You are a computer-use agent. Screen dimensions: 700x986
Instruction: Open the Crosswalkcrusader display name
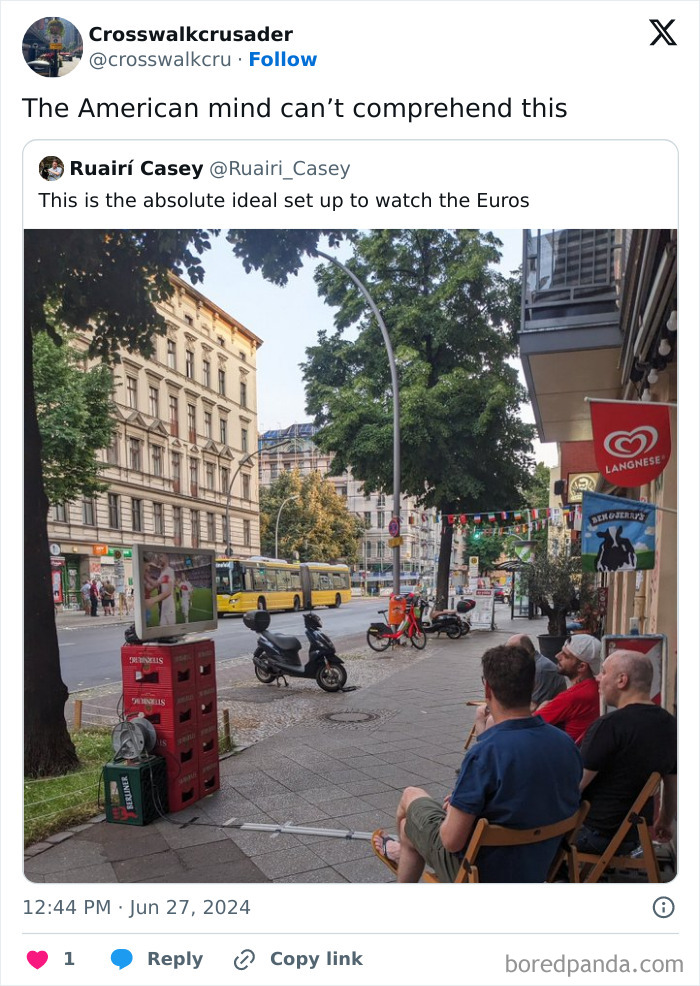click(x=191, y=34)
